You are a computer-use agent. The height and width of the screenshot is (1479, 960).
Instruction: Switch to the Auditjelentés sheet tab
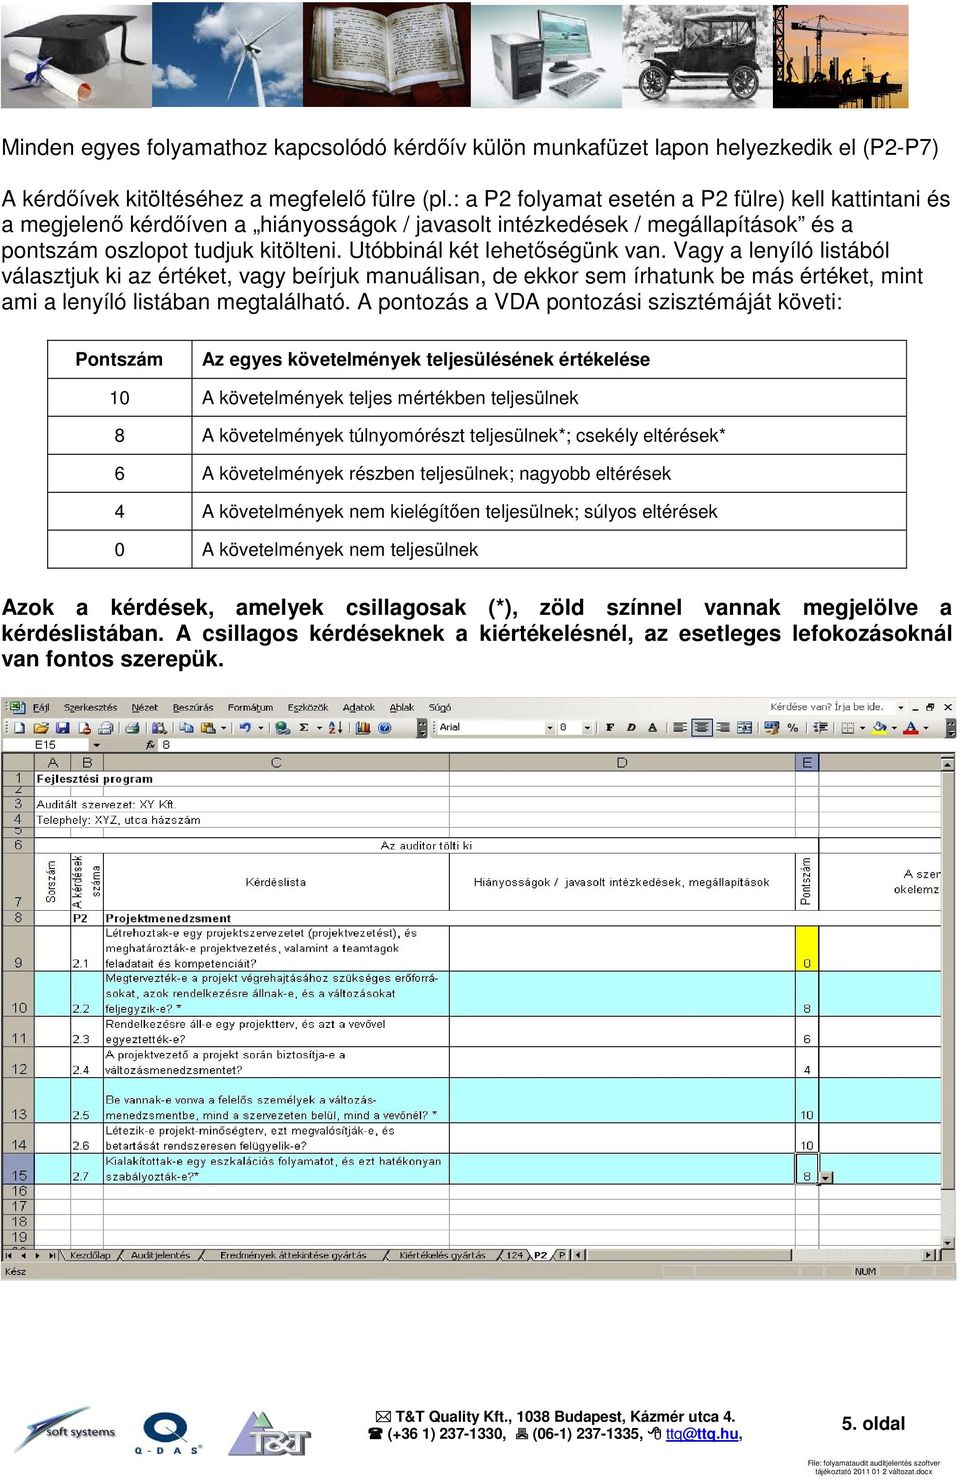pos(160,1255)
